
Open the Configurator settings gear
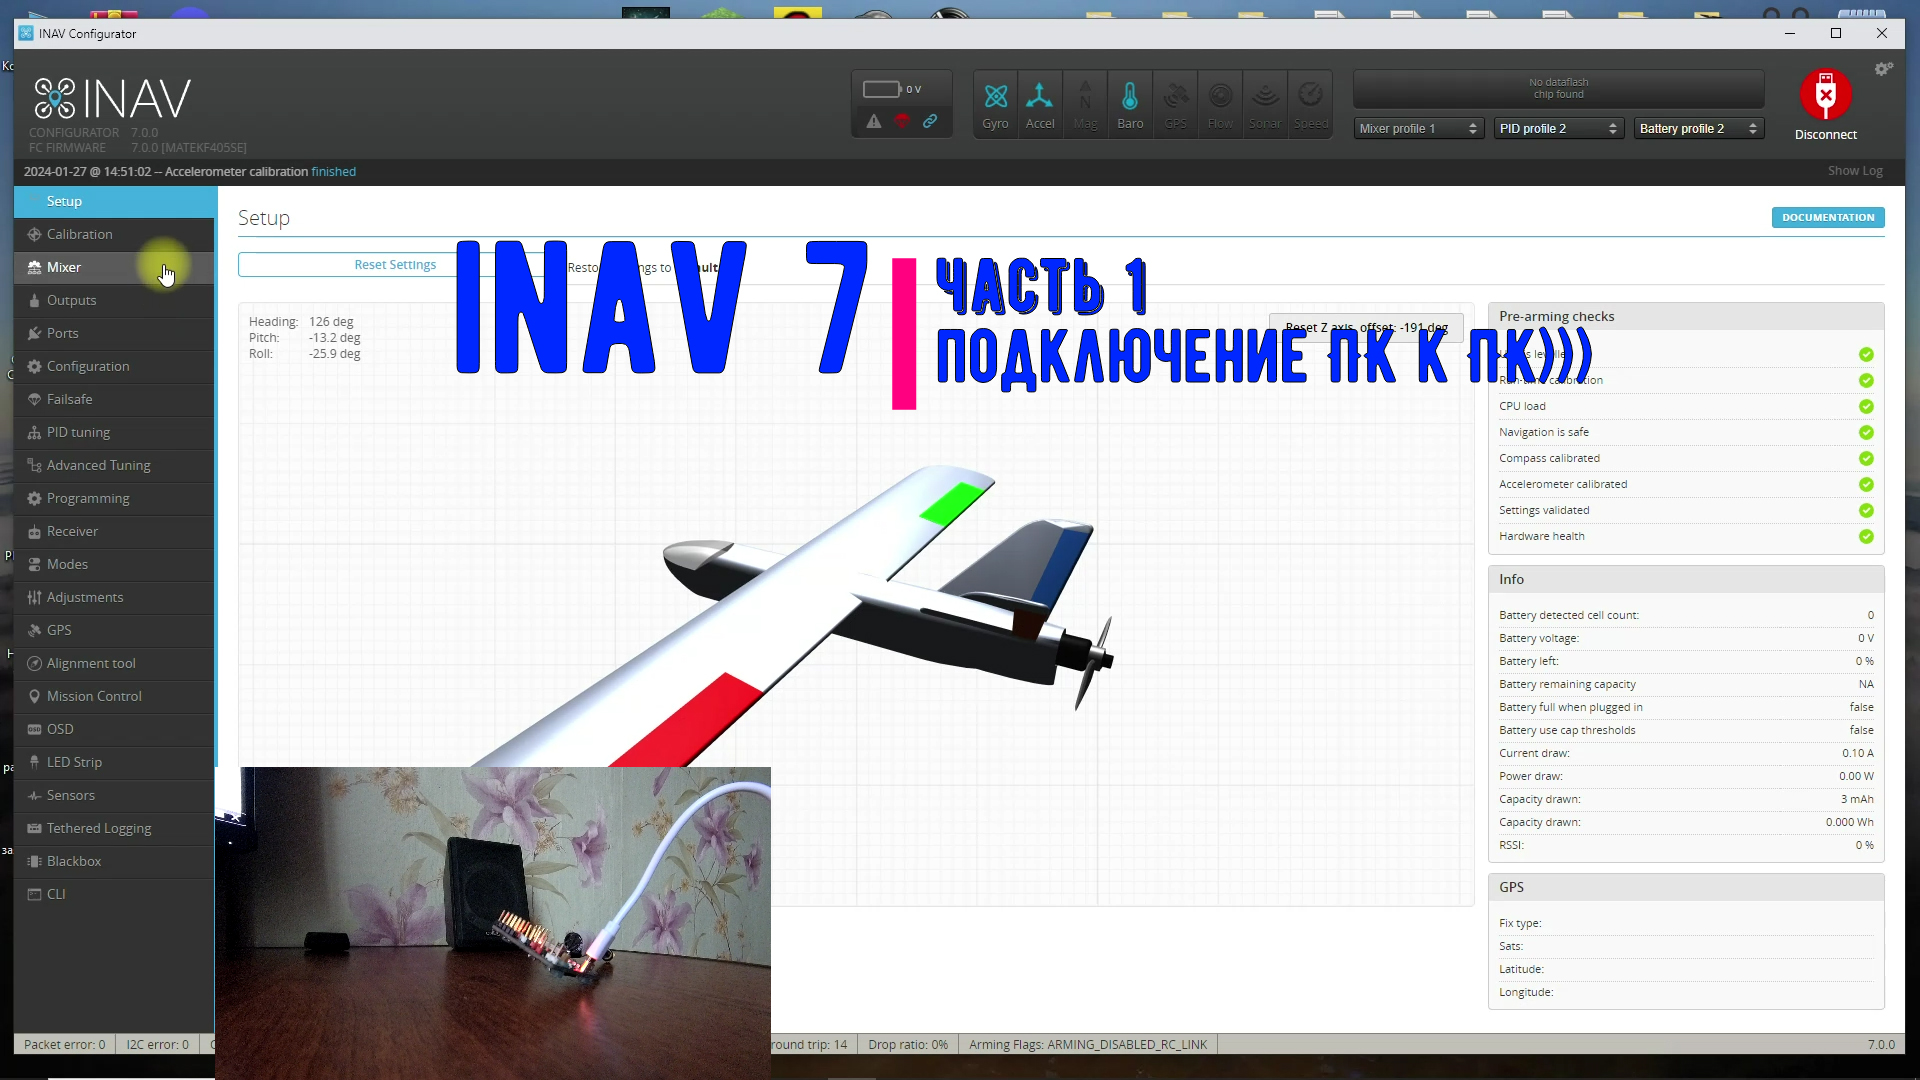coord(1884,68)
